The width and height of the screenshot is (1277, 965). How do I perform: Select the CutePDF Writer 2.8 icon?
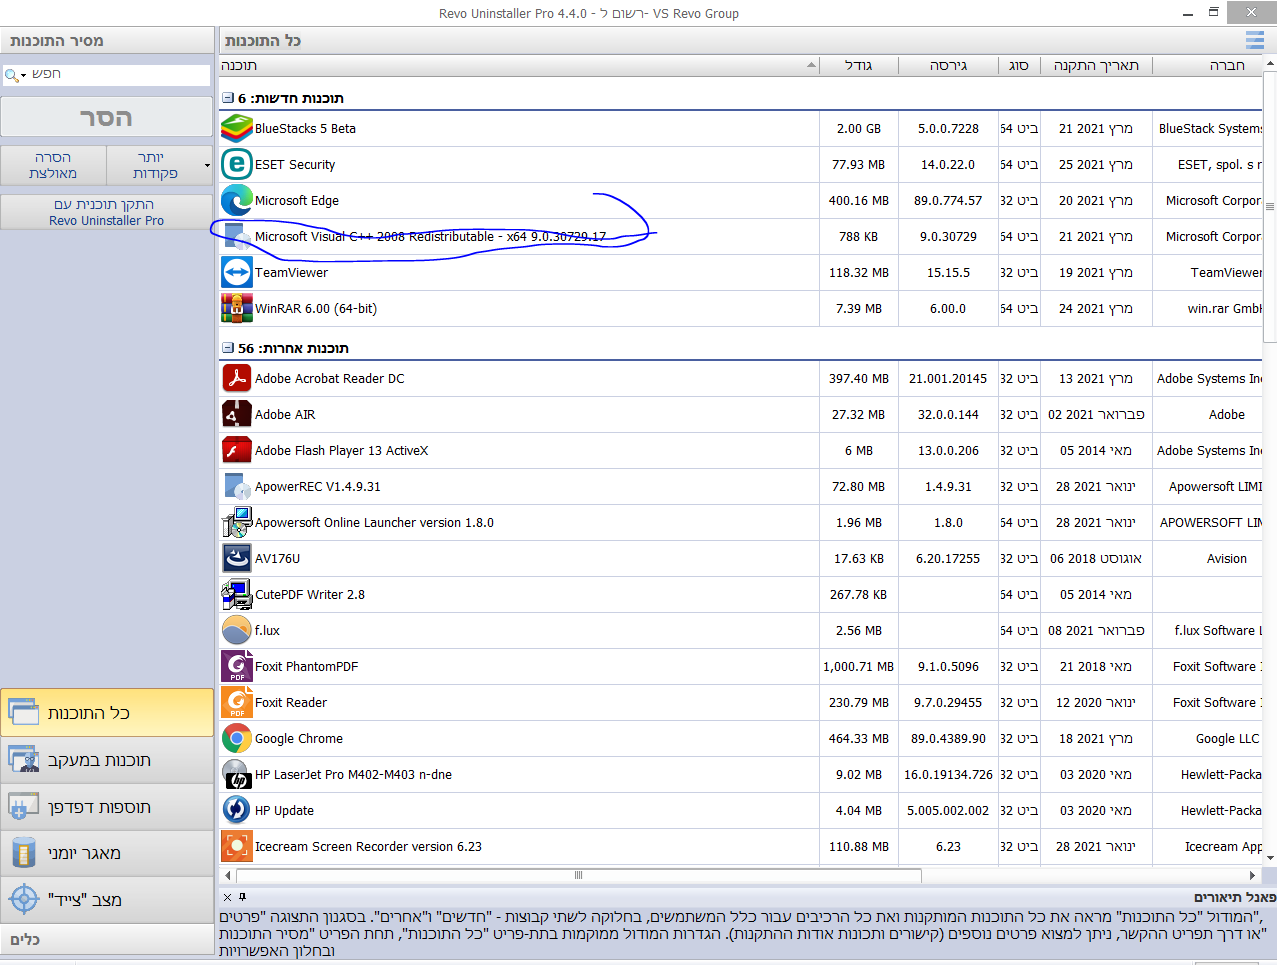click(237, 594)
